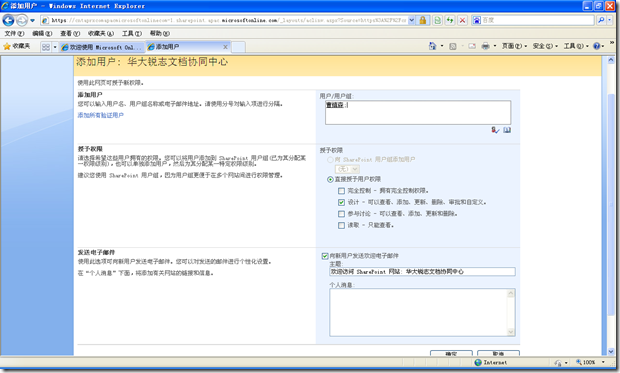620x373 pixels.
Task: Click in the 用户/用户组 text box
Action: click(418, 112)
